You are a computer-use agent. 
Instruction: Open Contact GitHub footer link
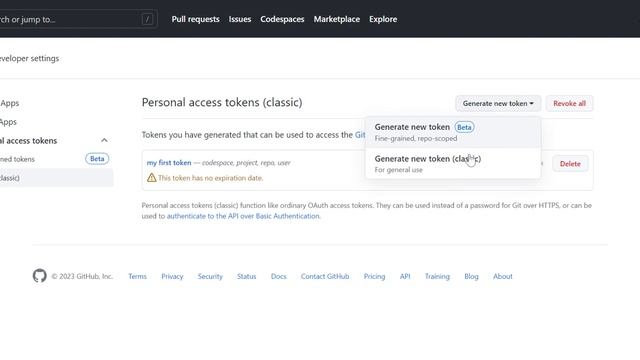click(325, 276)
